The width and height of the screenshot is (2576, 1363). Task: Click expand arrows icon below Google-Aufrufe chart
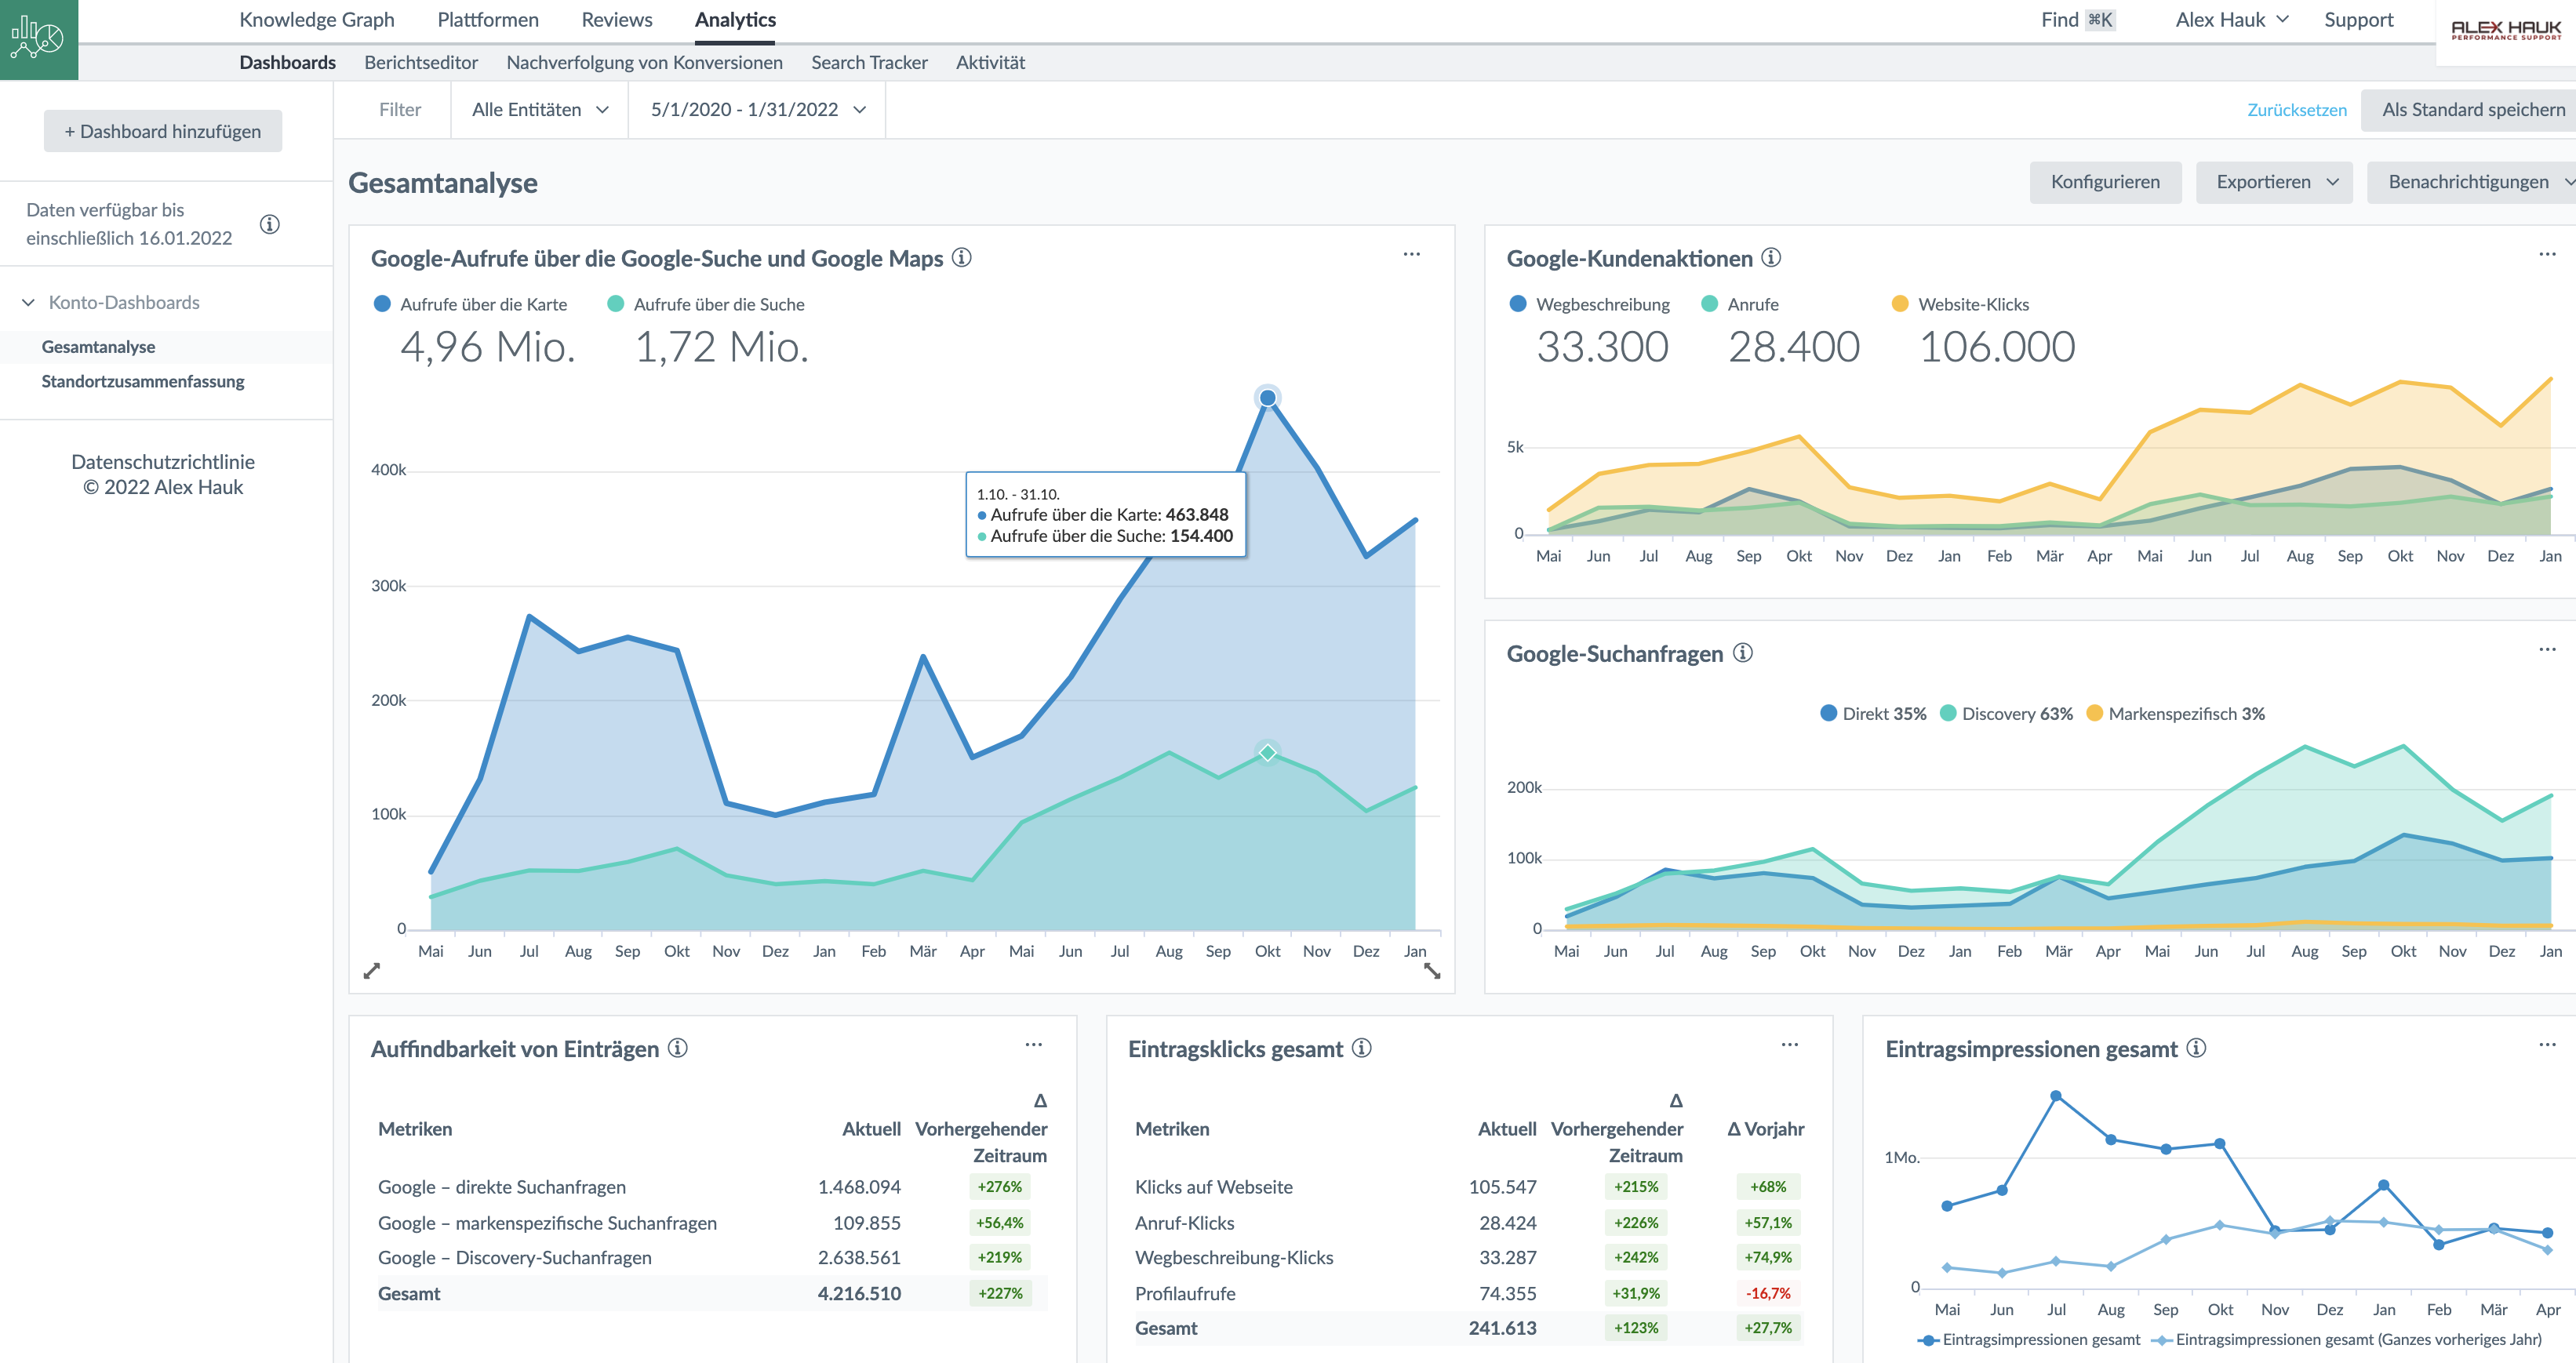(x=372, y=970)
